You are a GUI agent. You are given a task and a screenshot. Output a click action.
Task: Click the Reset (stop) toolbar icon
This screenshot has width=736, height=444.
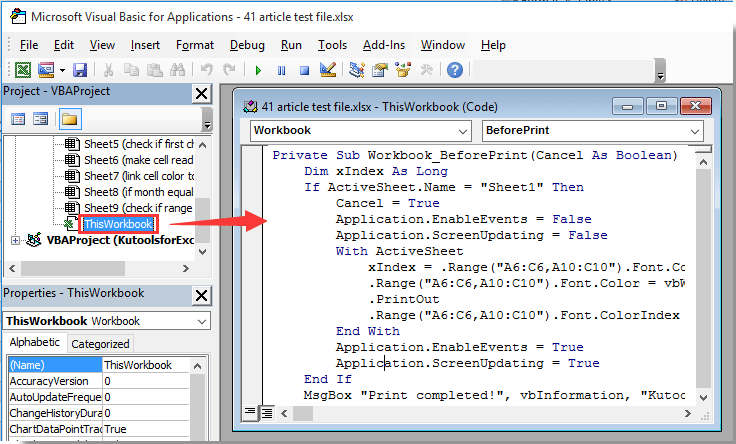[x=303, y=70]
